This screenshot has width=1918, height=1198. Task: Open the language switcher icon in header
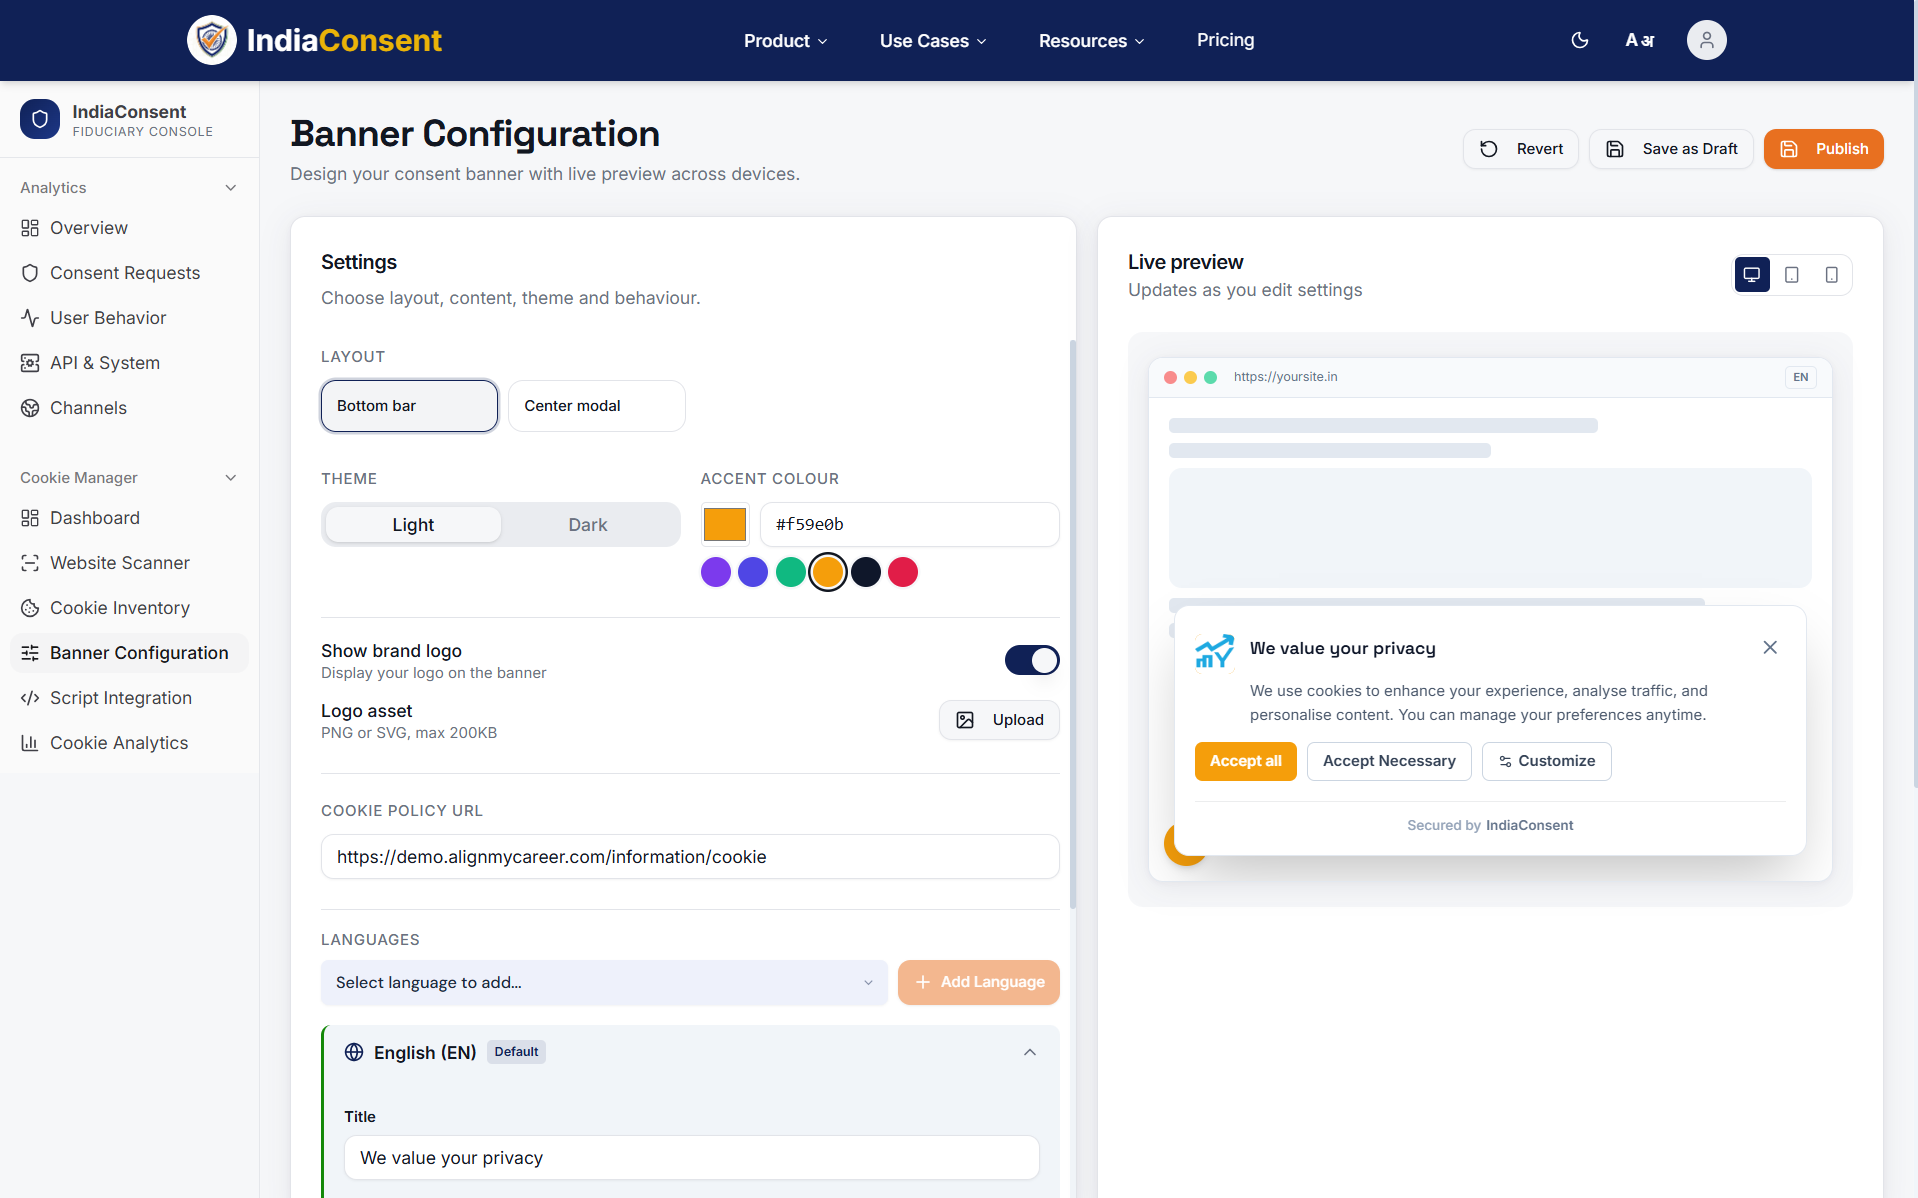click(1640, 40)
